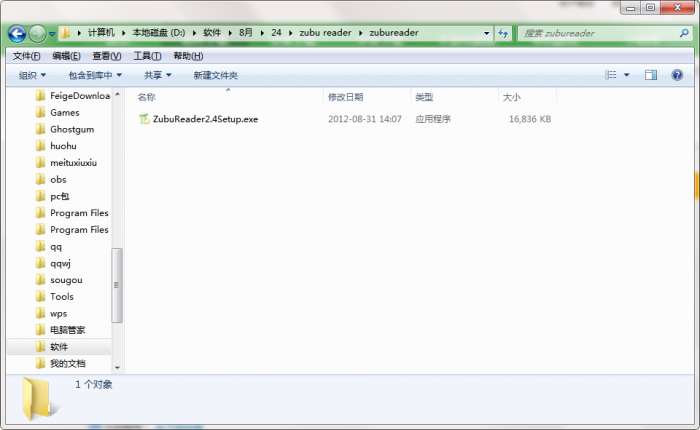Open the 帮助(H) menu
The image size is (700, 430).
click(x=188, y=56)
